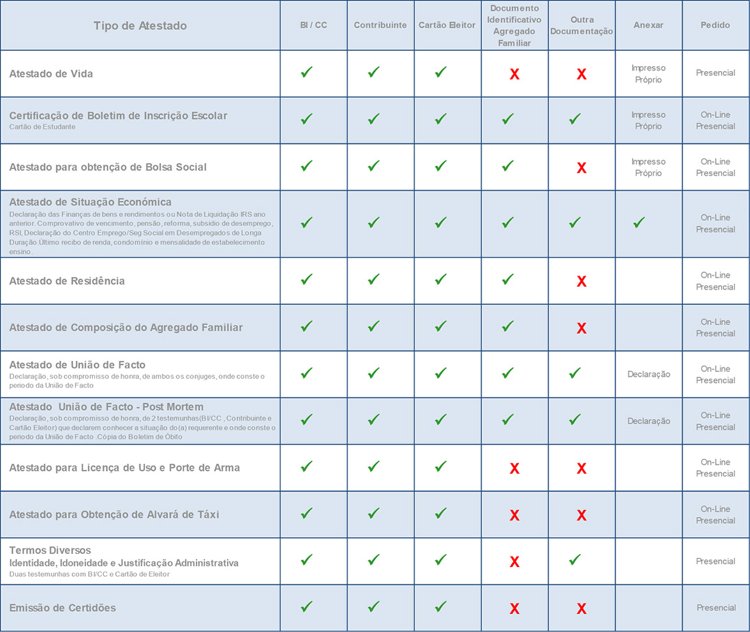Click the red X under Documento Identificativo for Licença de Porte de Arma
Viewport: 750px width, 632px height.
click(x=514, y=468)
